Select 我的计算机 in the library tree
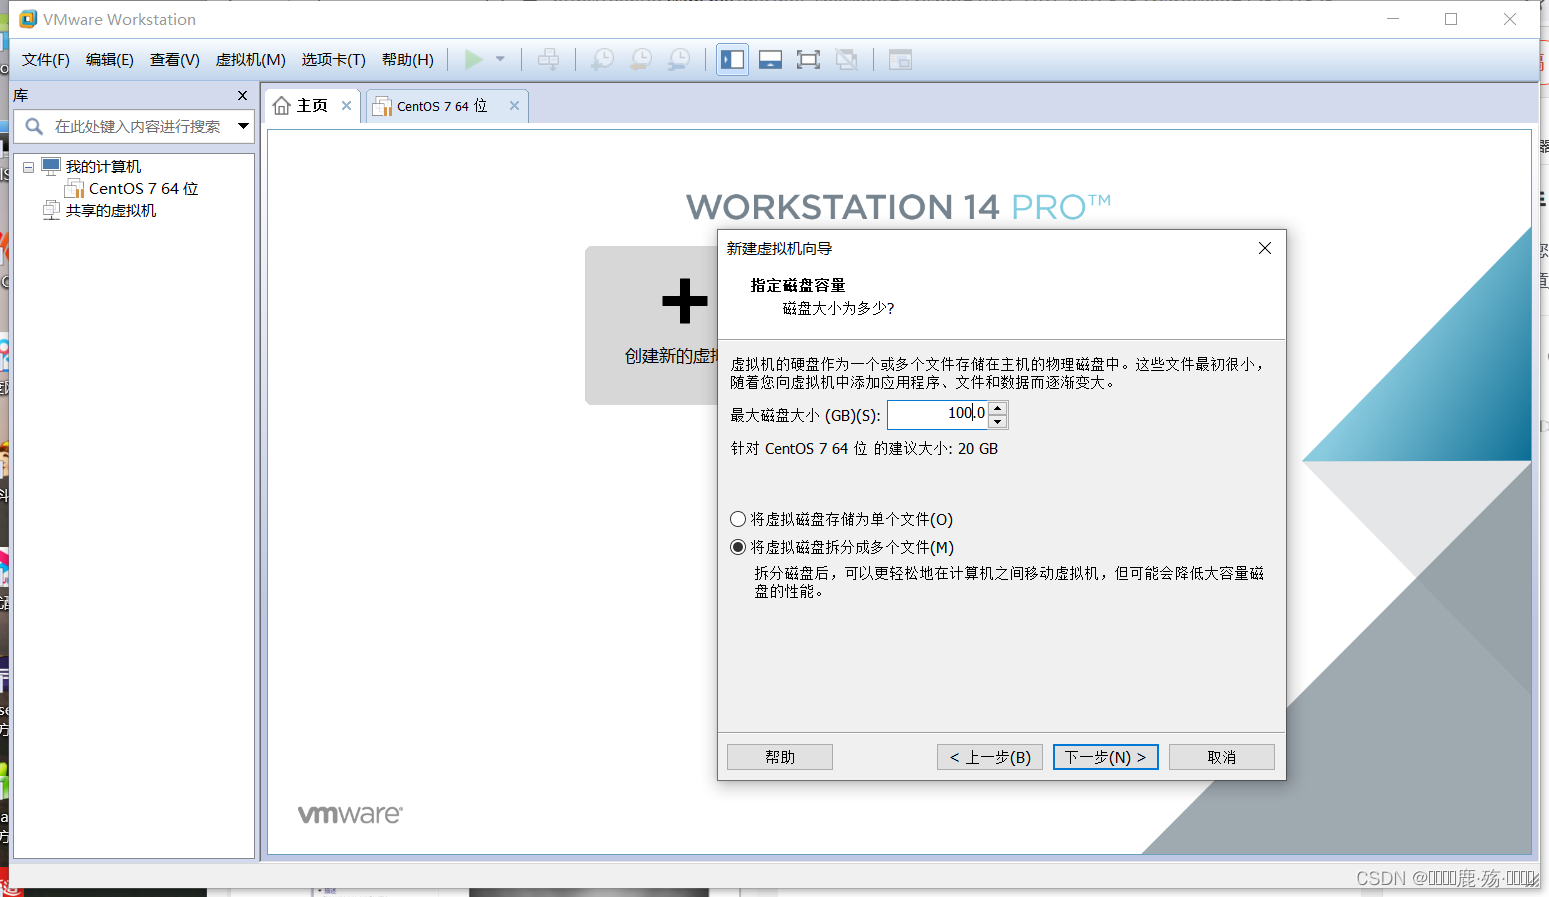 coord(103,167)
